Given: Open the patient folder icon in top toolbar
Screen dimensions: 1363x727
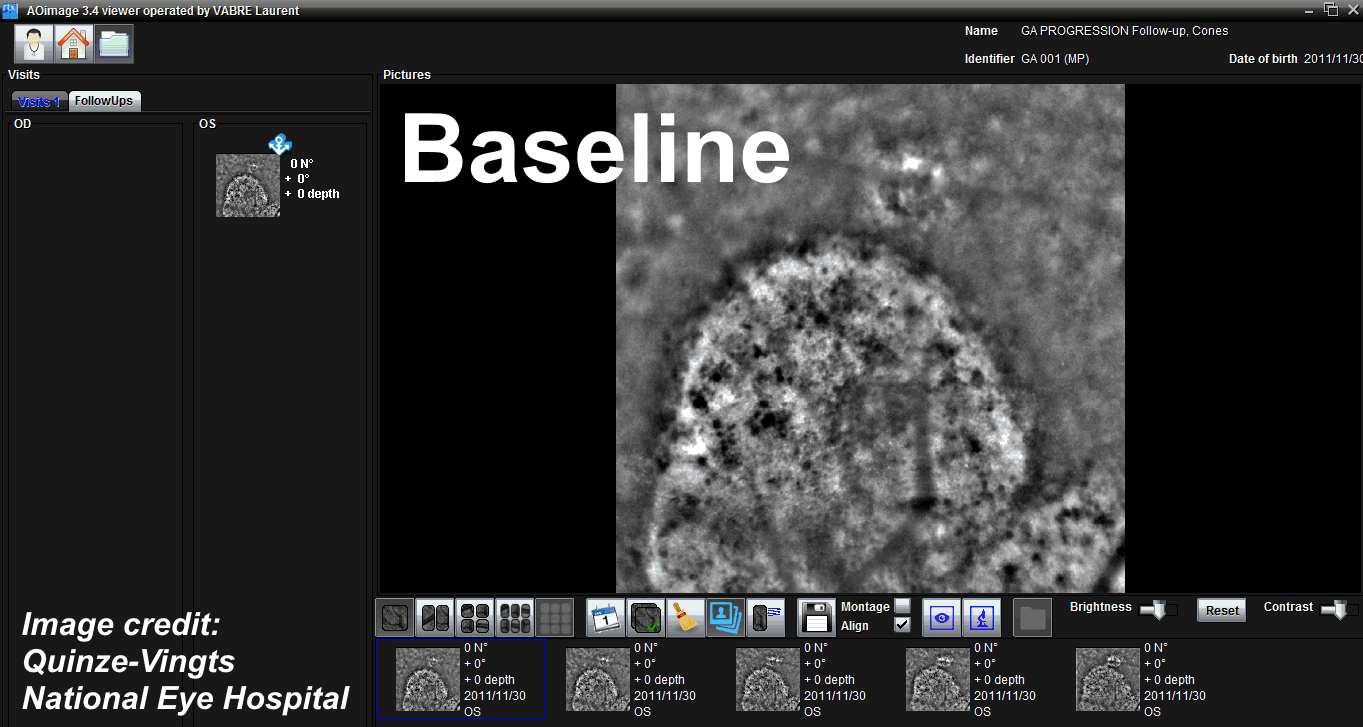Looking at the screenshot, I should click(x=114, y=44).
